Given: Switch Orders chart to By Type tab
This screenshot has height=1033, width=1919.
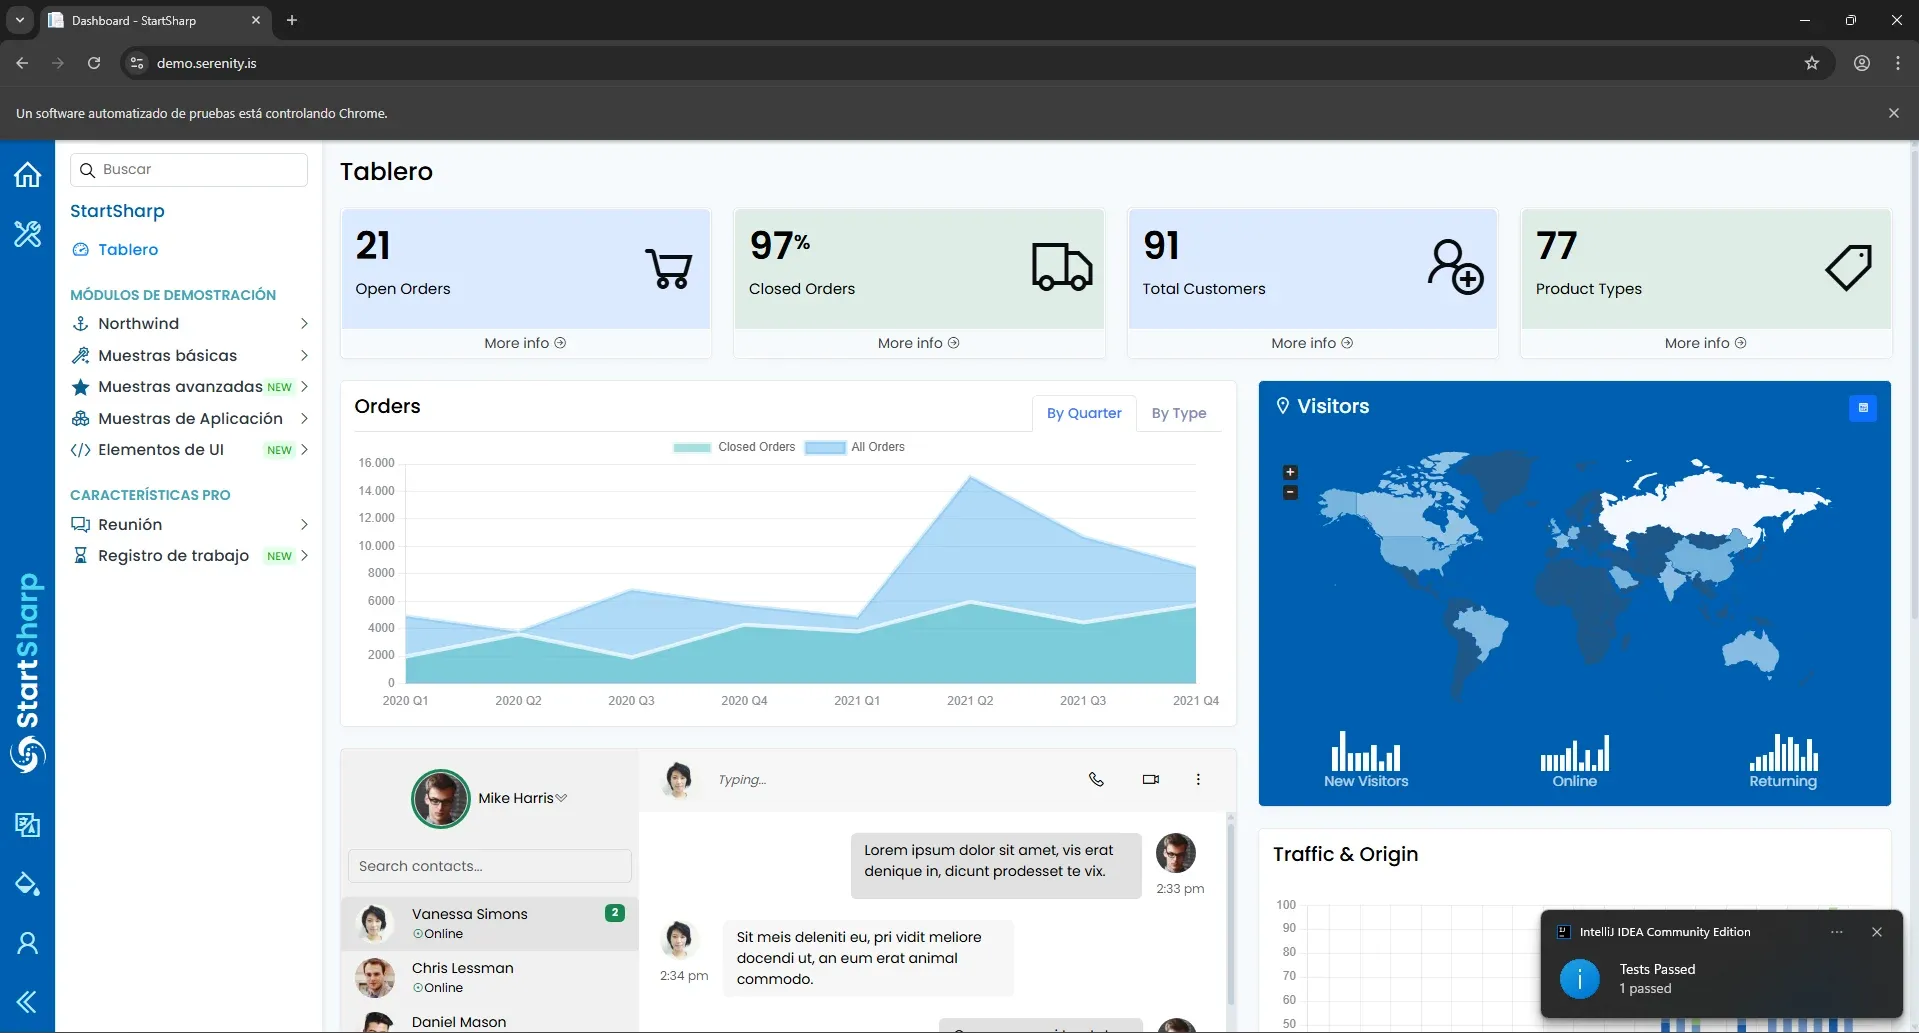Looking at the screenshot, I should (1179, 413).
